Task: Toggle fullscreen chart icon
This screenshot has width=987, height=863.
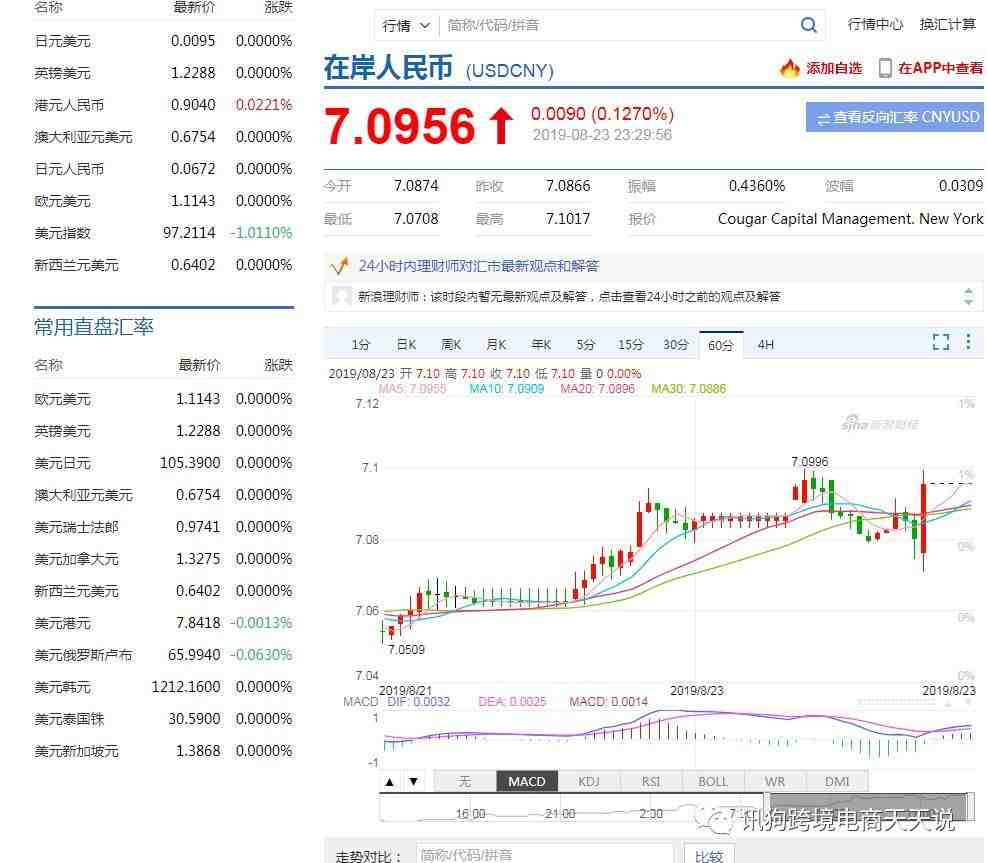Action: coord(940,342)
